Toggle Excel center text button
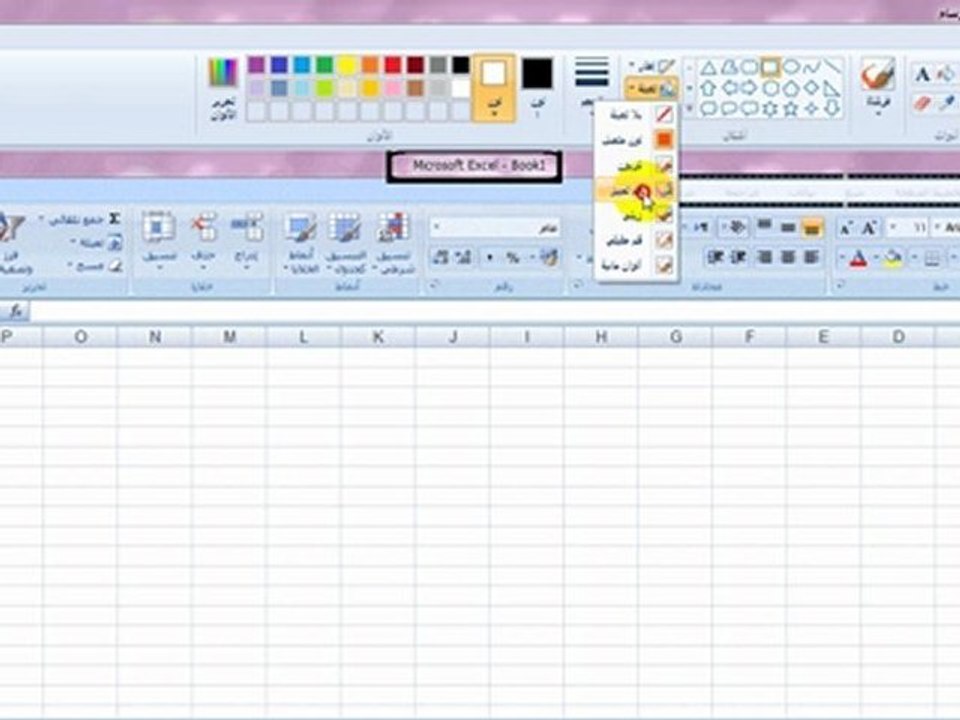The image size is (960, 720). click(x=788, y=257)
